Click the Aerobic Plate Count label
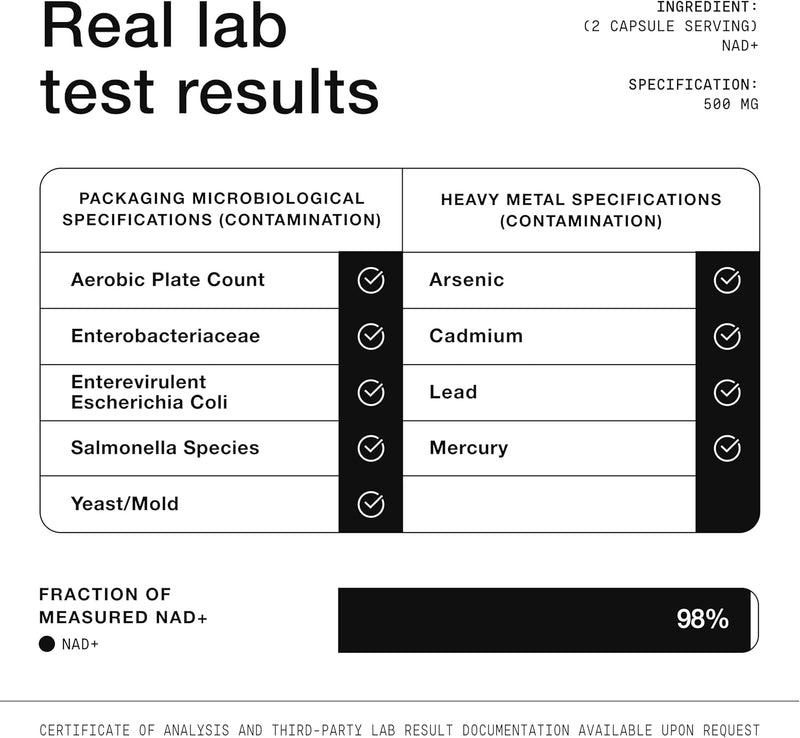This screenshot has width=800, height=738. click(x=168, y=280)
